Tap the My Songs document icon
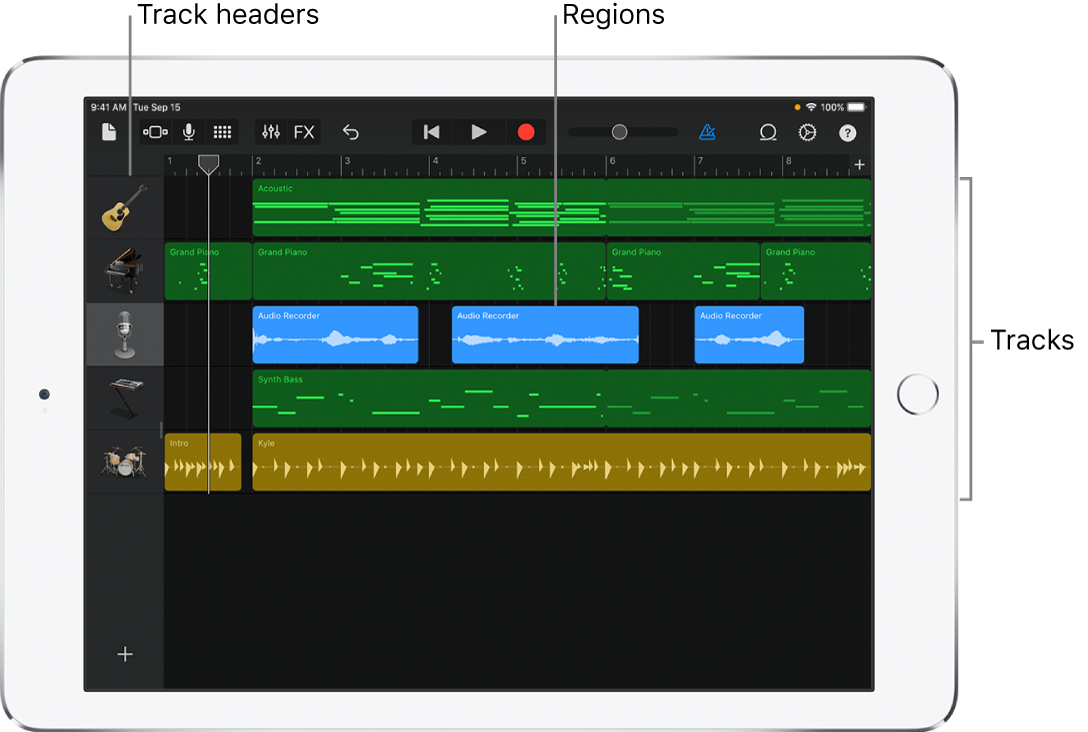This screenshot has height=732, width=1088. click(108, 131)
